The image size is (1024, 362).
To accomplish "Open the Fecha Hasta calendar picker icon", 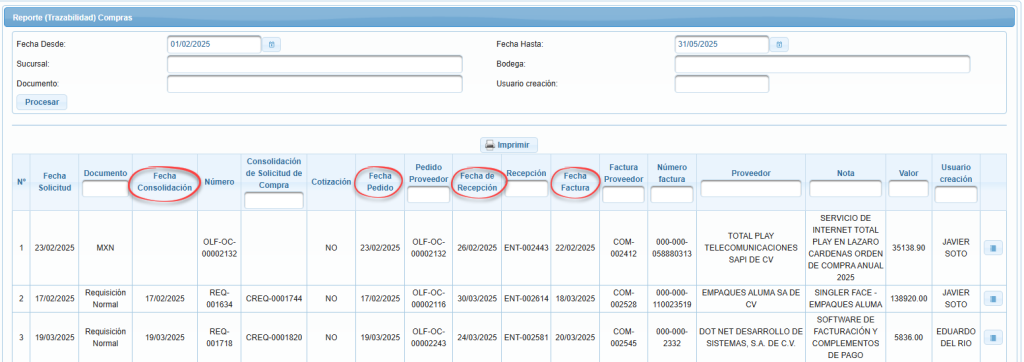I will pyautogui.click(x=779, y=44).
